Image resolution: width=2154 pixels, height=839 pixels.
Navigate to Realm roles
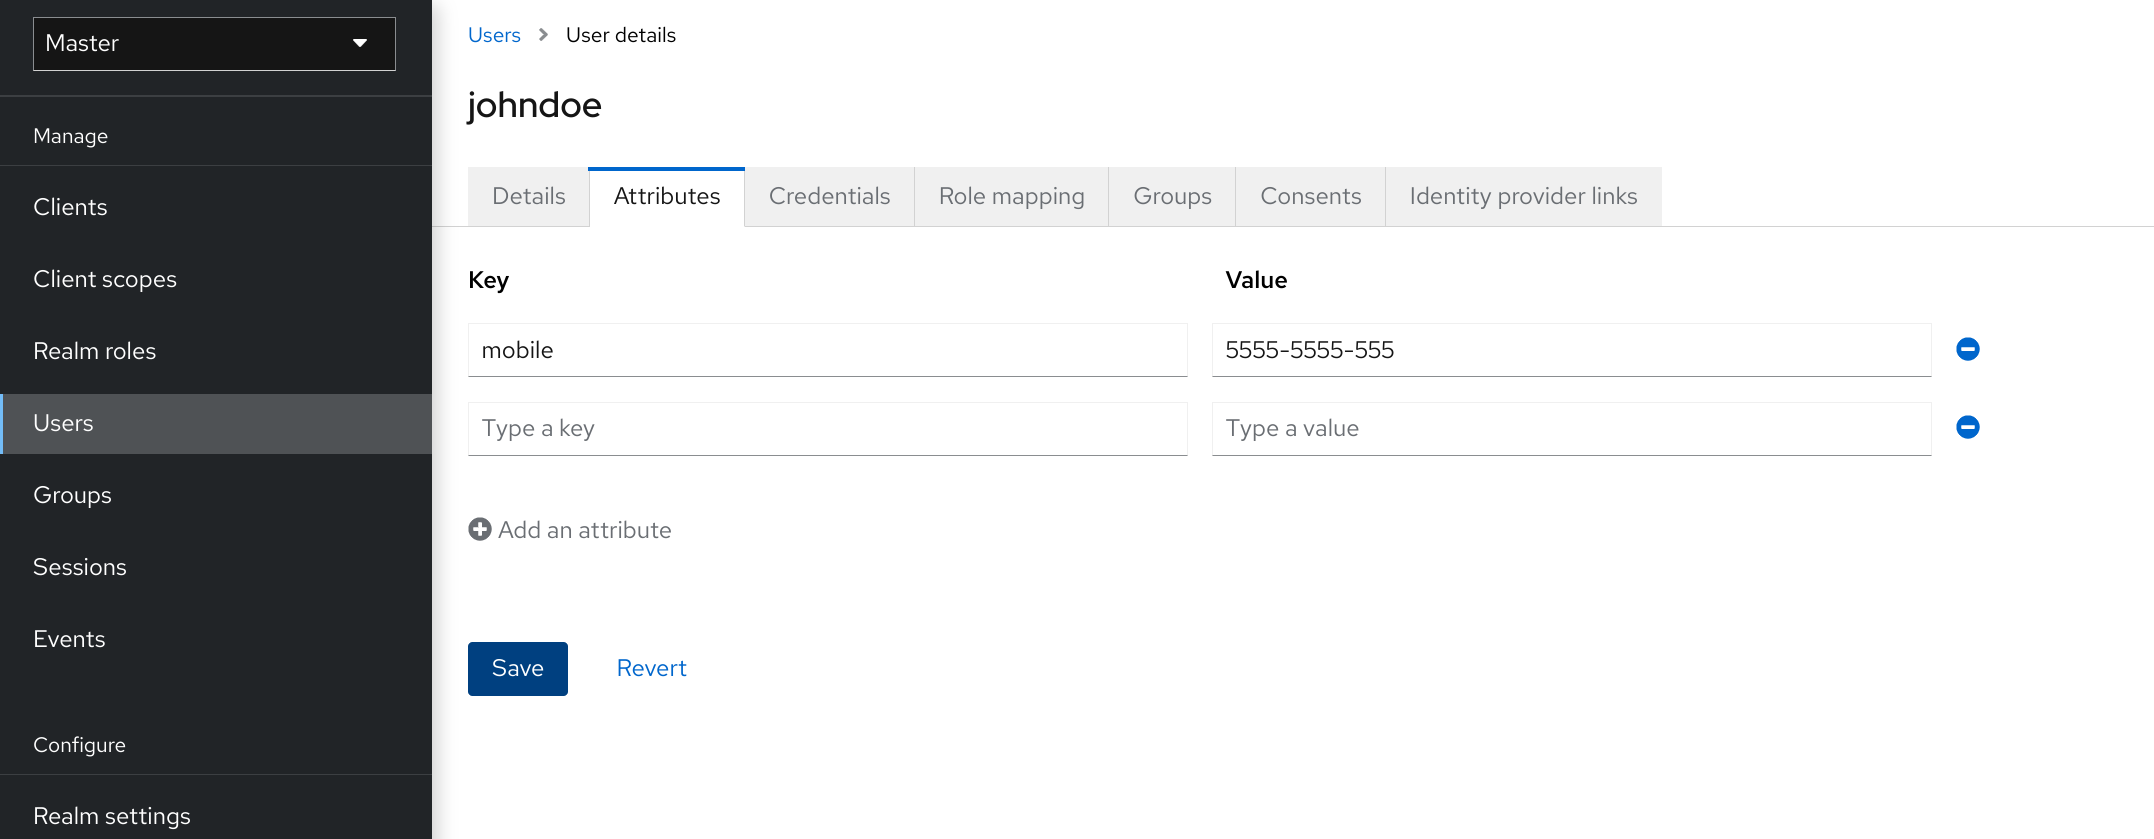[216, 351]
